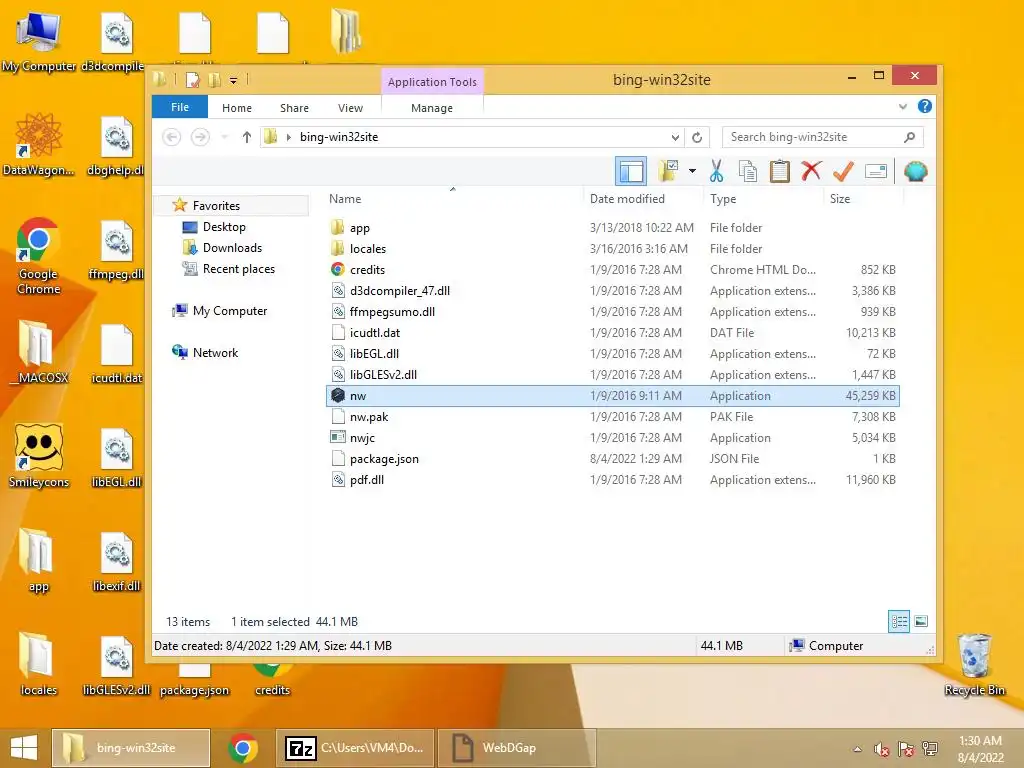Click the Windows Start button
The image size is (1024, 768).
24,748
